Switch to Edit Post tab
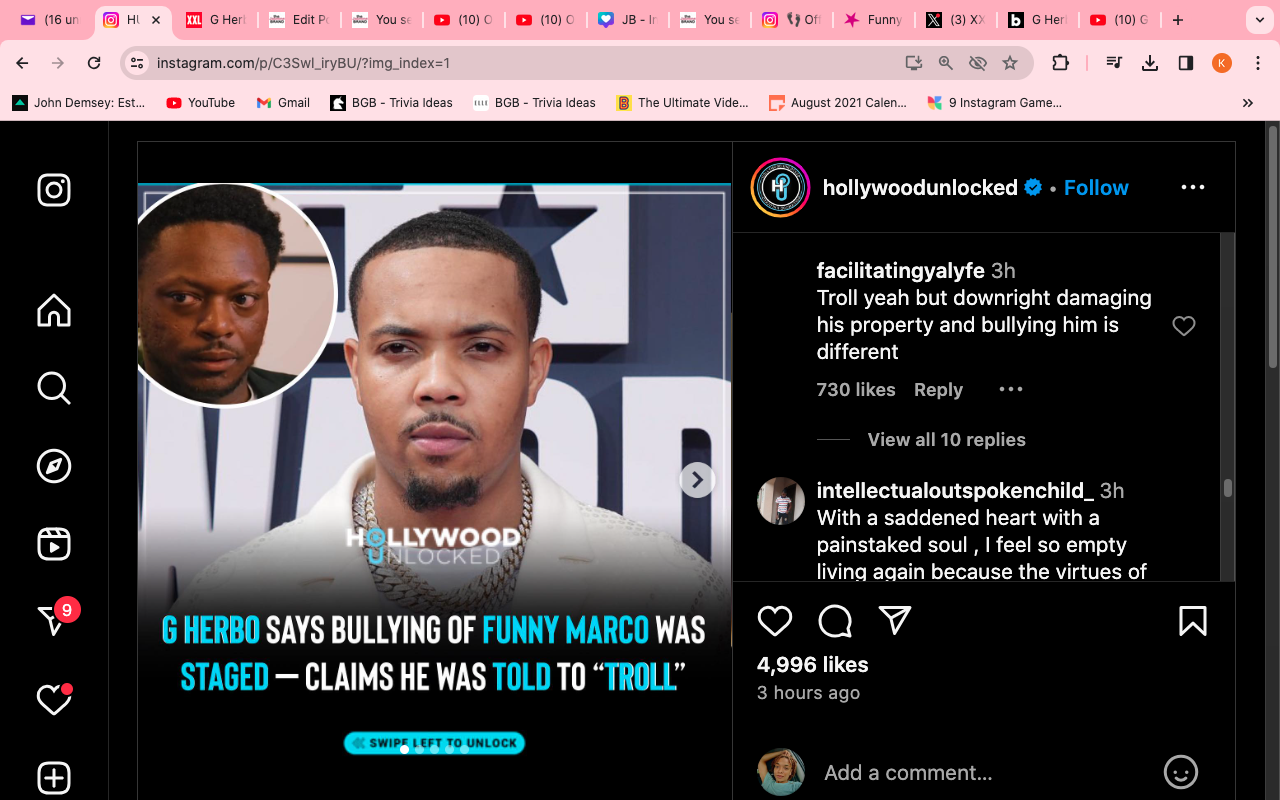 pyautogui.click(x=298, y=20)
